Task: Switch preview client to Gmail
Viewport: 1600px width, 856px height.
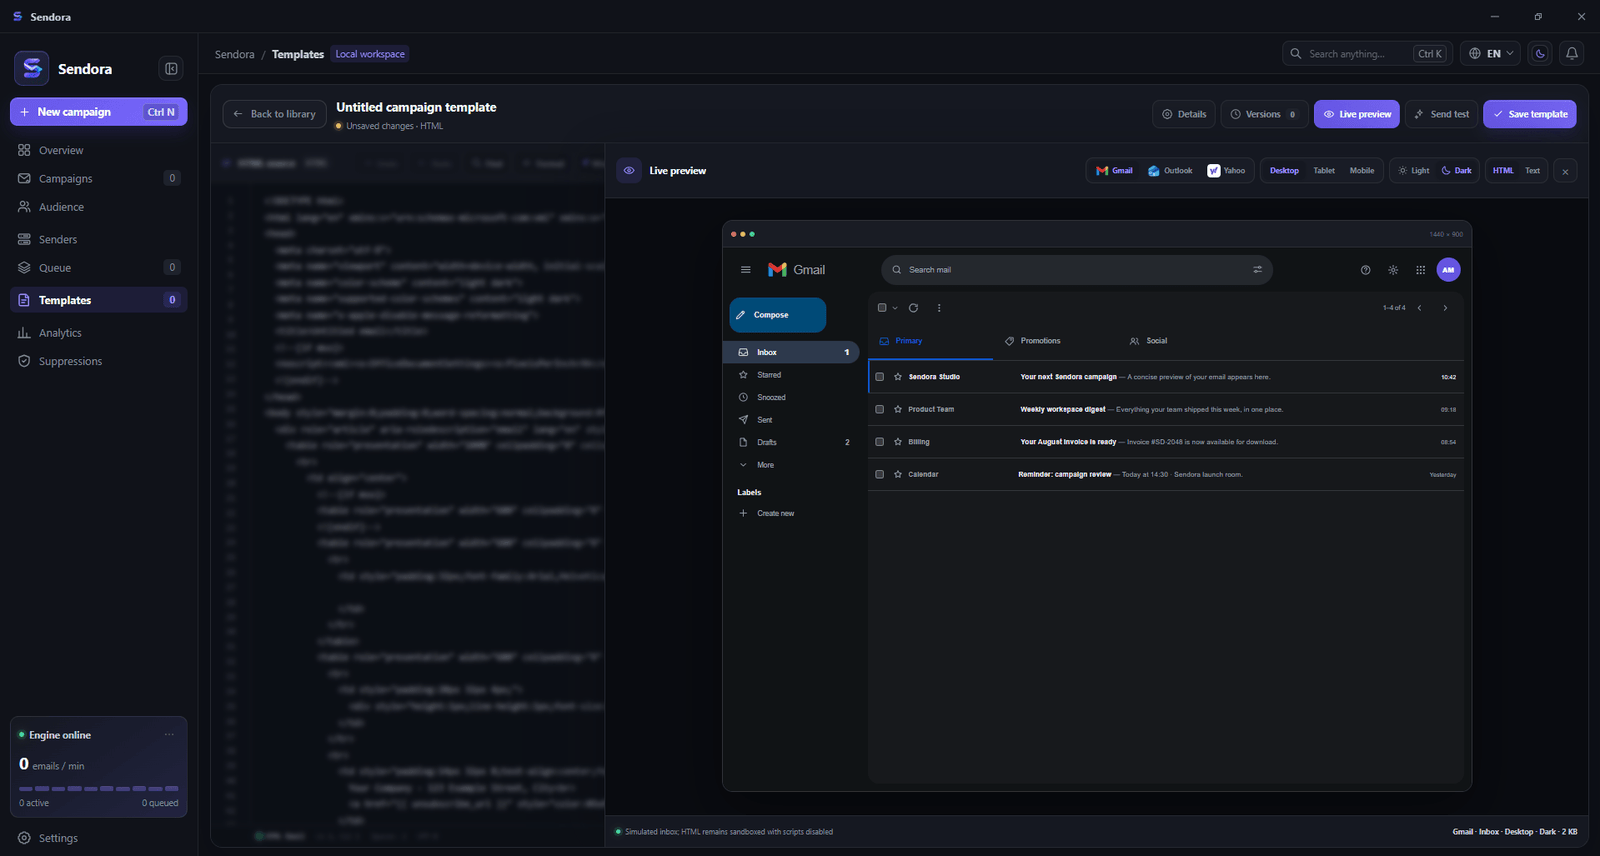Action: click(1114, 171)
